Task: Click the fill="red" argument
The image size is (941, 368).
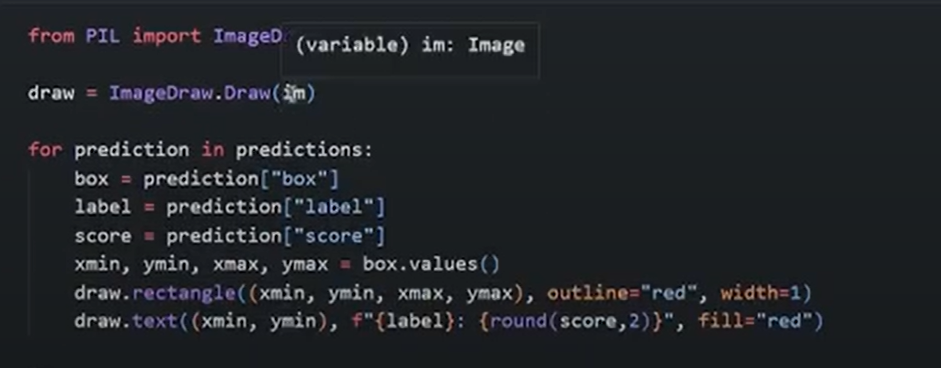Action: pos(754,321)
